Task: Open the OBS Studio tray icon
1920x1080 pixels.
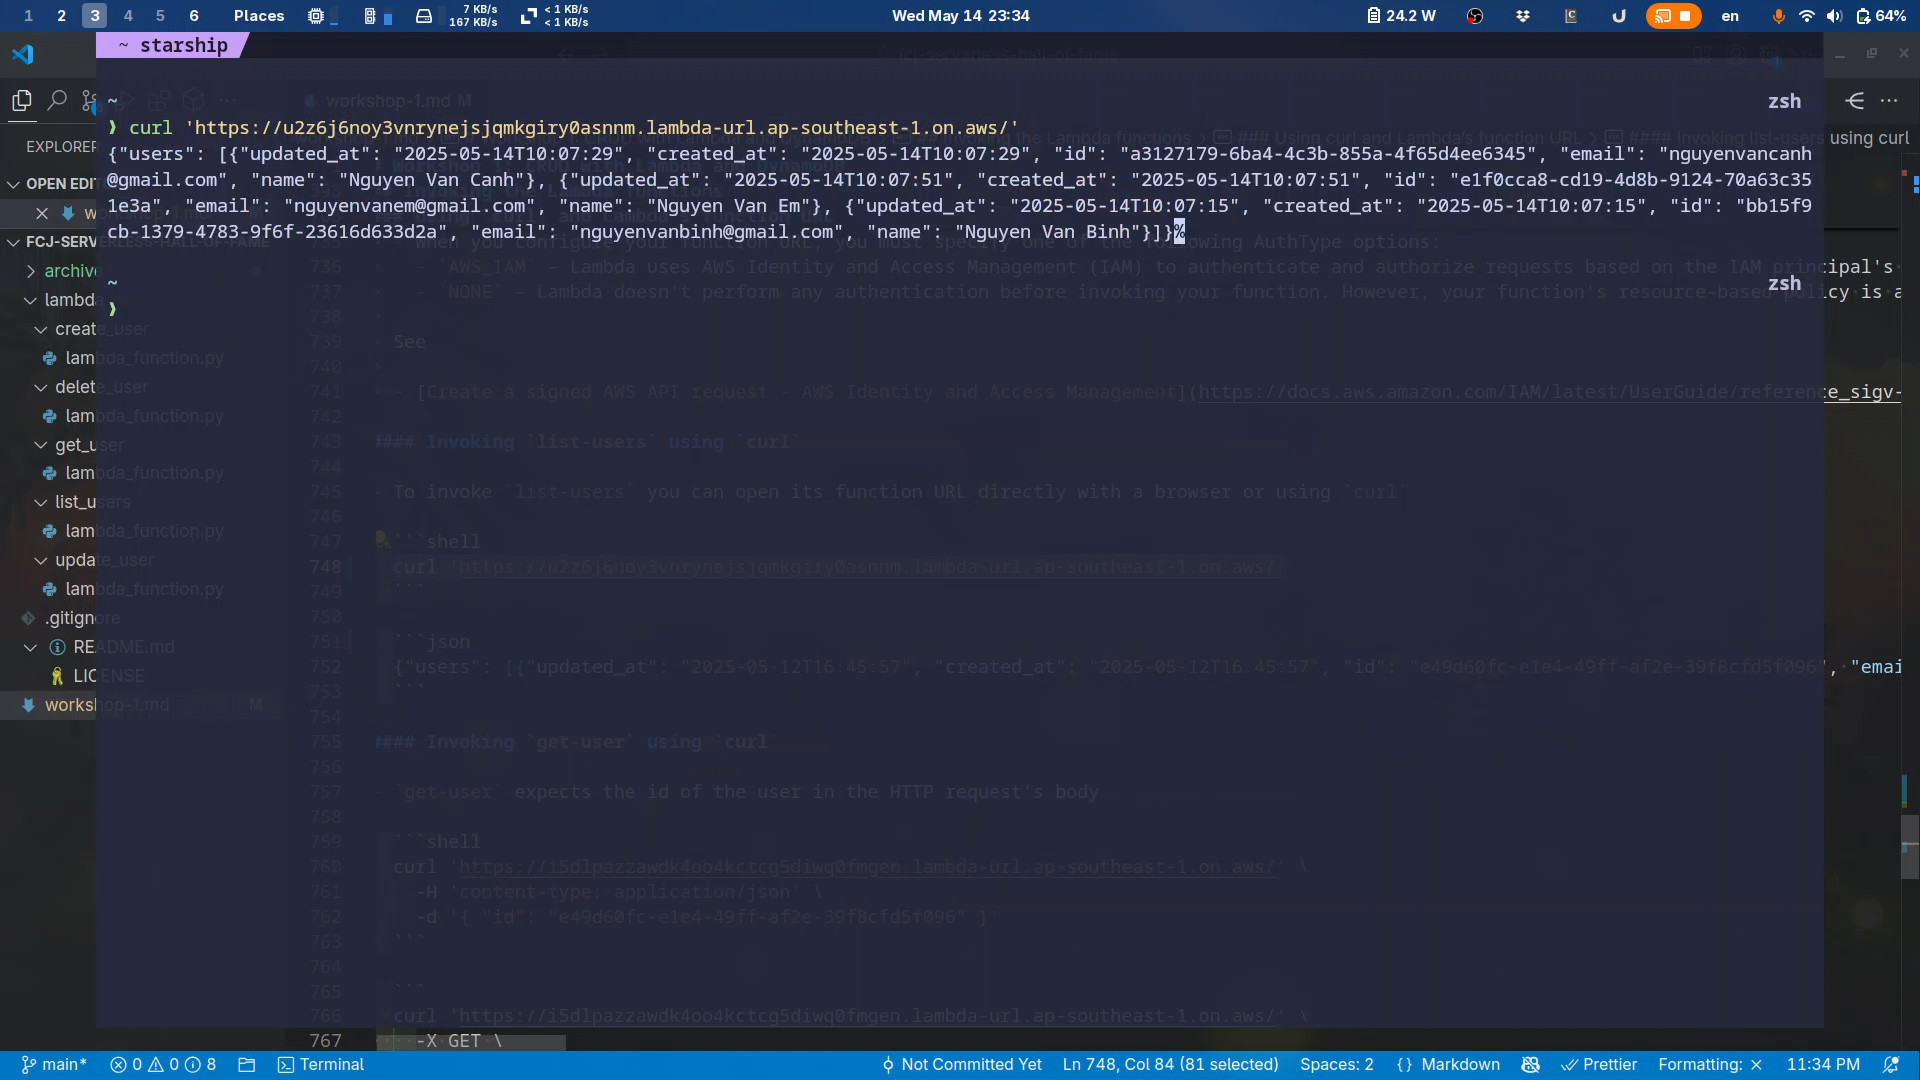Action: 1474,15
